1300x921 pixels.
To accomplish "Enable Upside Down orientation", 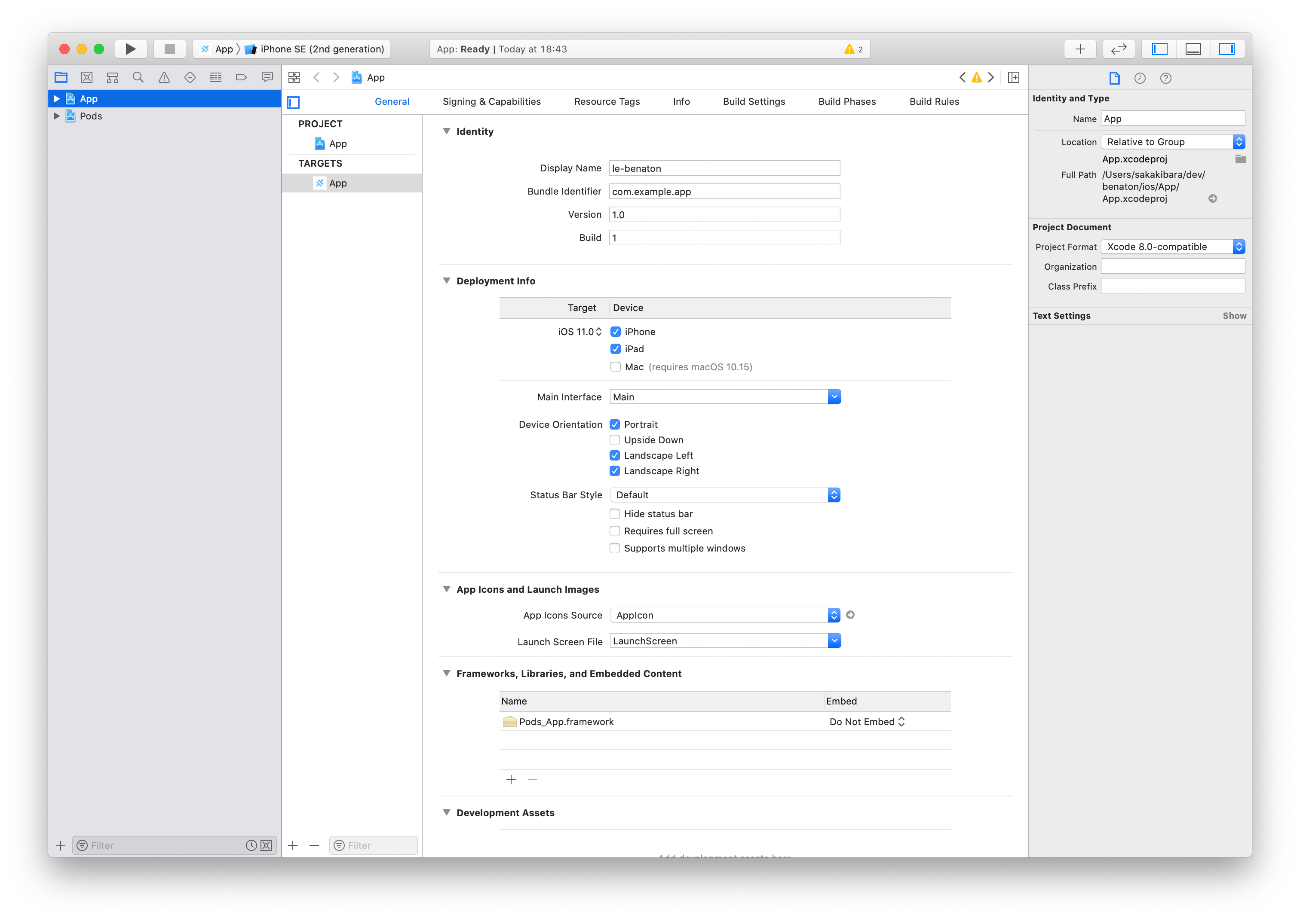I will coord(615,440).
